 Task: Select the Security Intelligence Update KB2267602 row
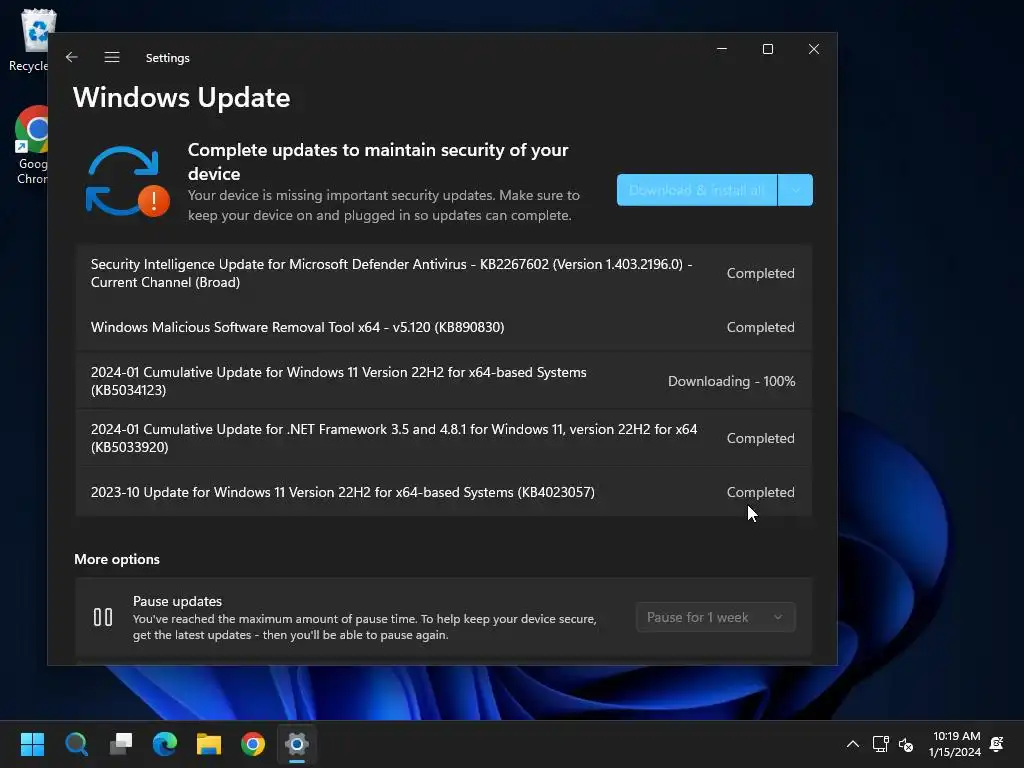pos(443,273)
